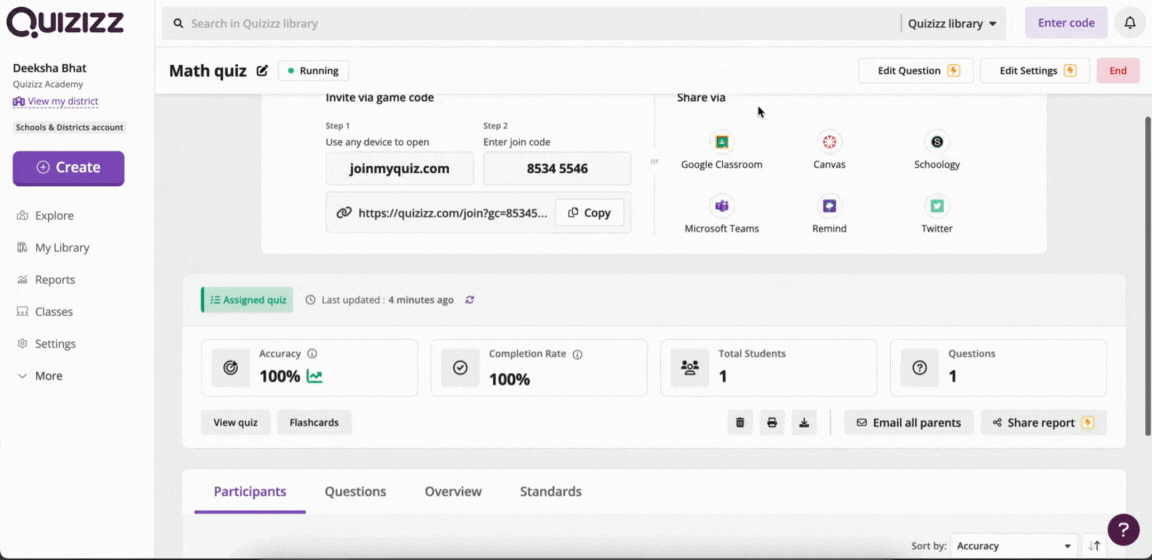
Task: Delete the report with trash icon
Action: (x=740, y=423)
